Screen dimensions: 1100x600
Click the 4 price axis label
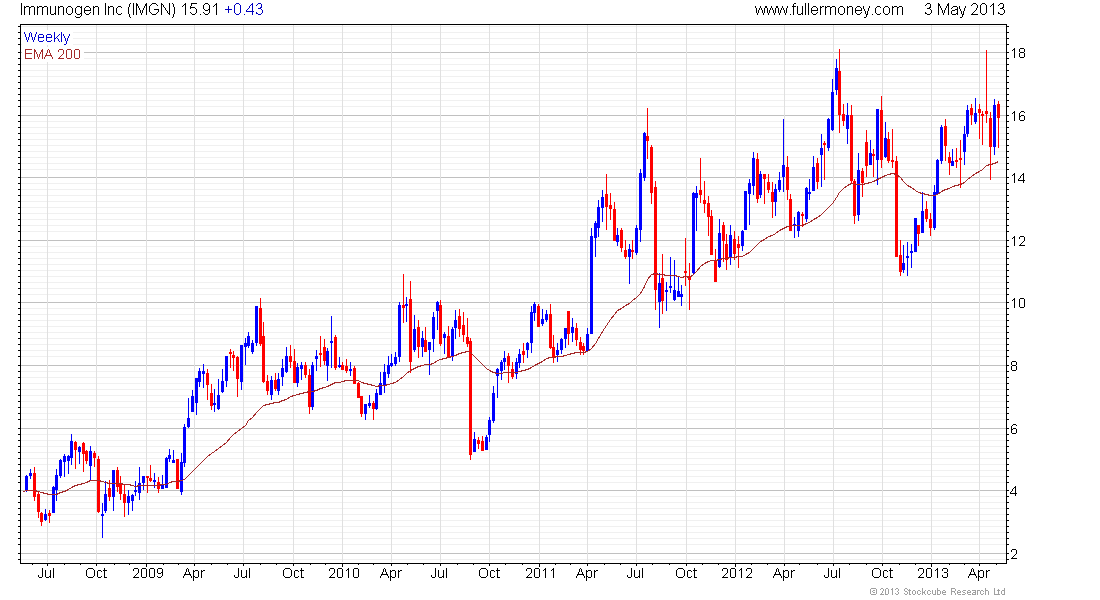coord(1013,491)
